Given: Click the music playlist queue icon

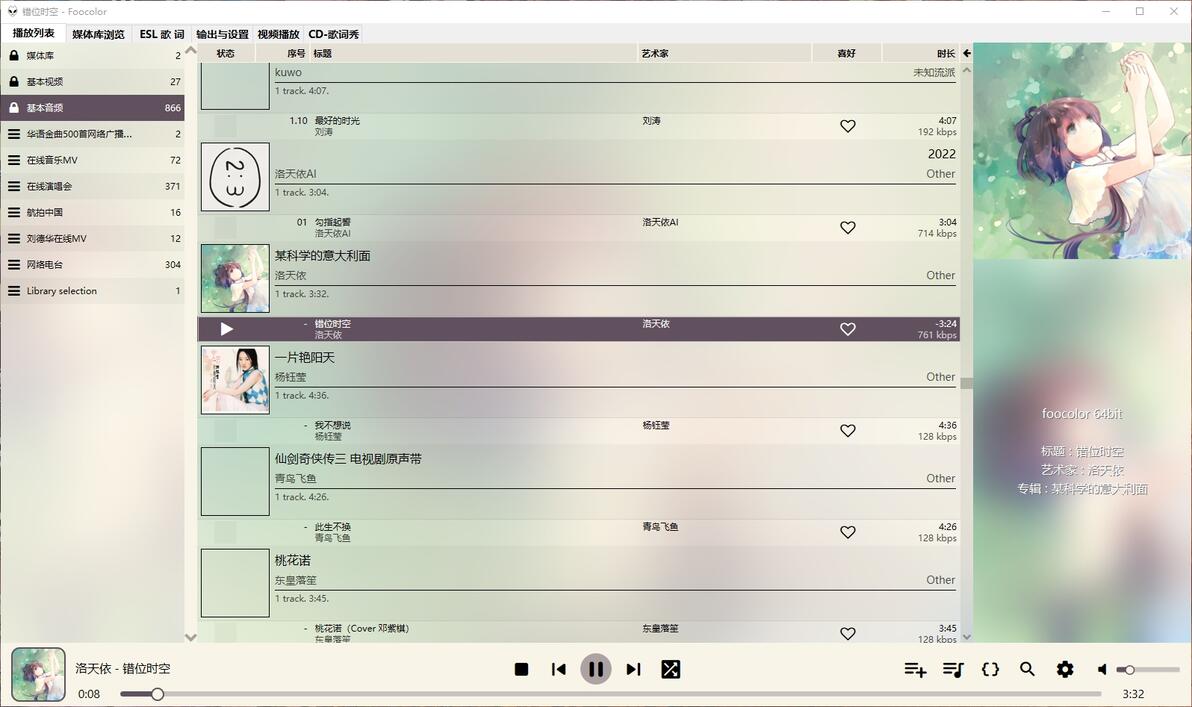Looking at the screenshot, I should click(953, 669).
